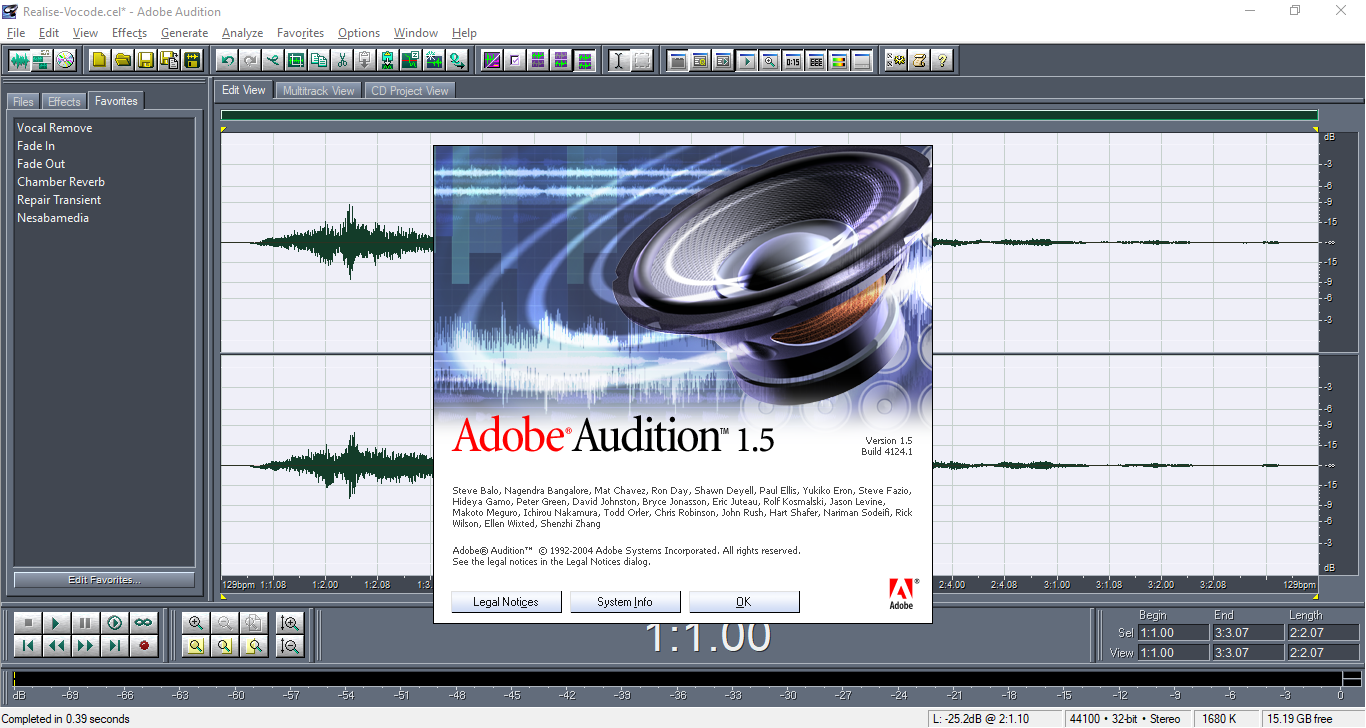Toggle the level meters window toolbar button
Image resolution: width=1366 pixels, height=728 pixels.
pyautogui.click(x=839, y=60)
